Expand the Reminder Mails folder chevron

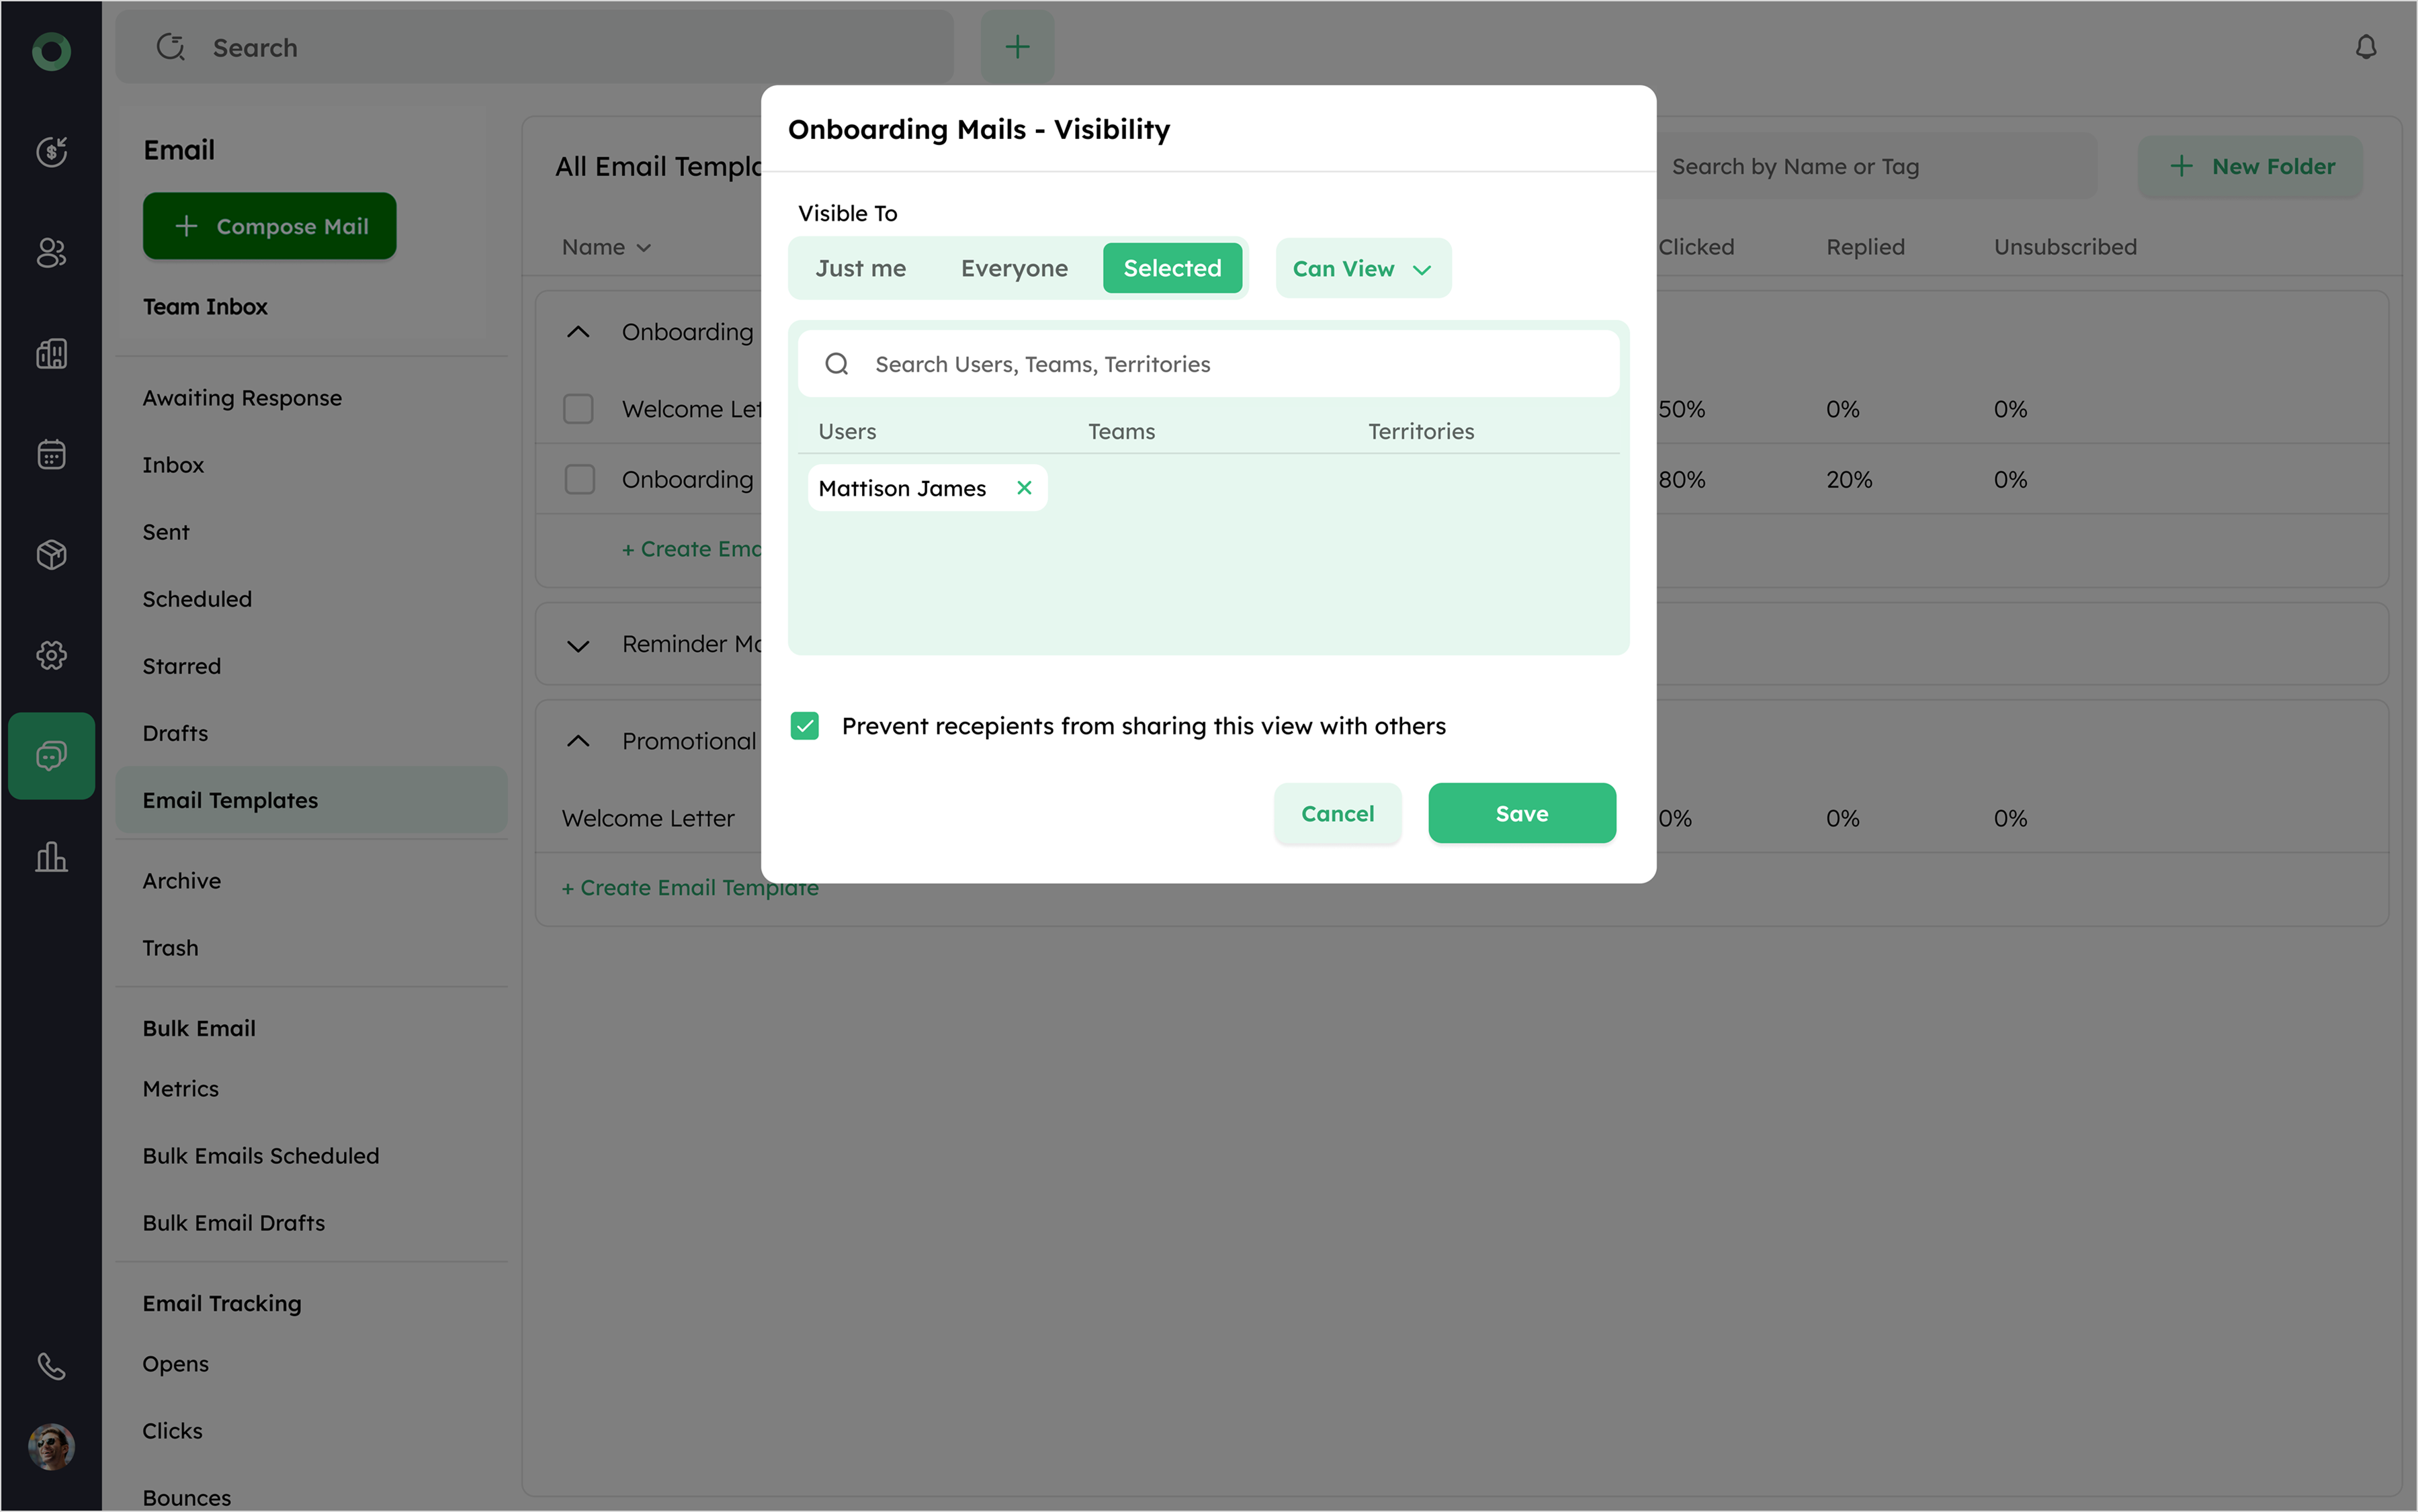pos(578,645)
